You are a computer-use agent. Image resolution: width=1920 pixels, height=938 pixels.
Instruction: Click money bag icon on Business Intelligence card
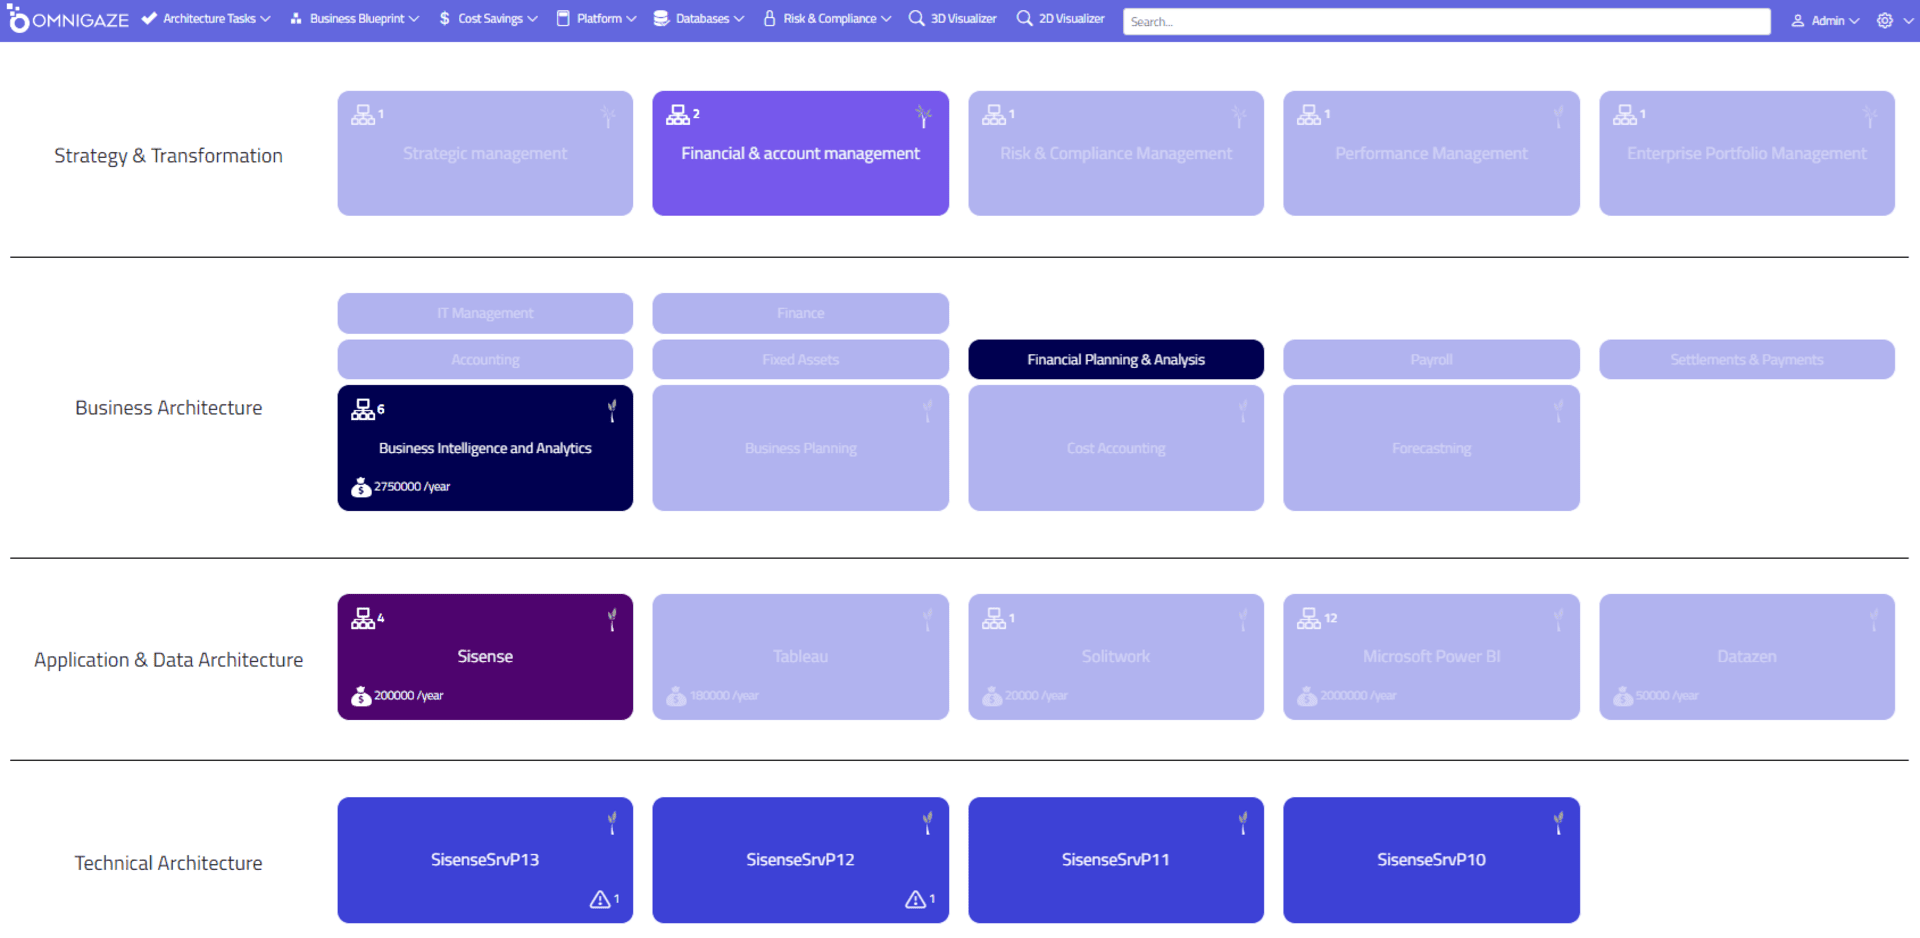[361, 487]
